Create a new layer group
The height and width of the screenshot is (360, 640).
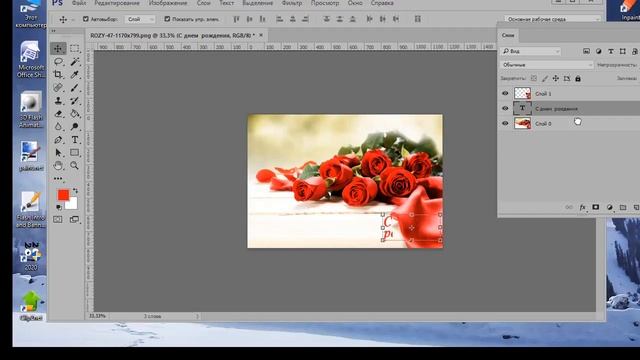point(623,207)
